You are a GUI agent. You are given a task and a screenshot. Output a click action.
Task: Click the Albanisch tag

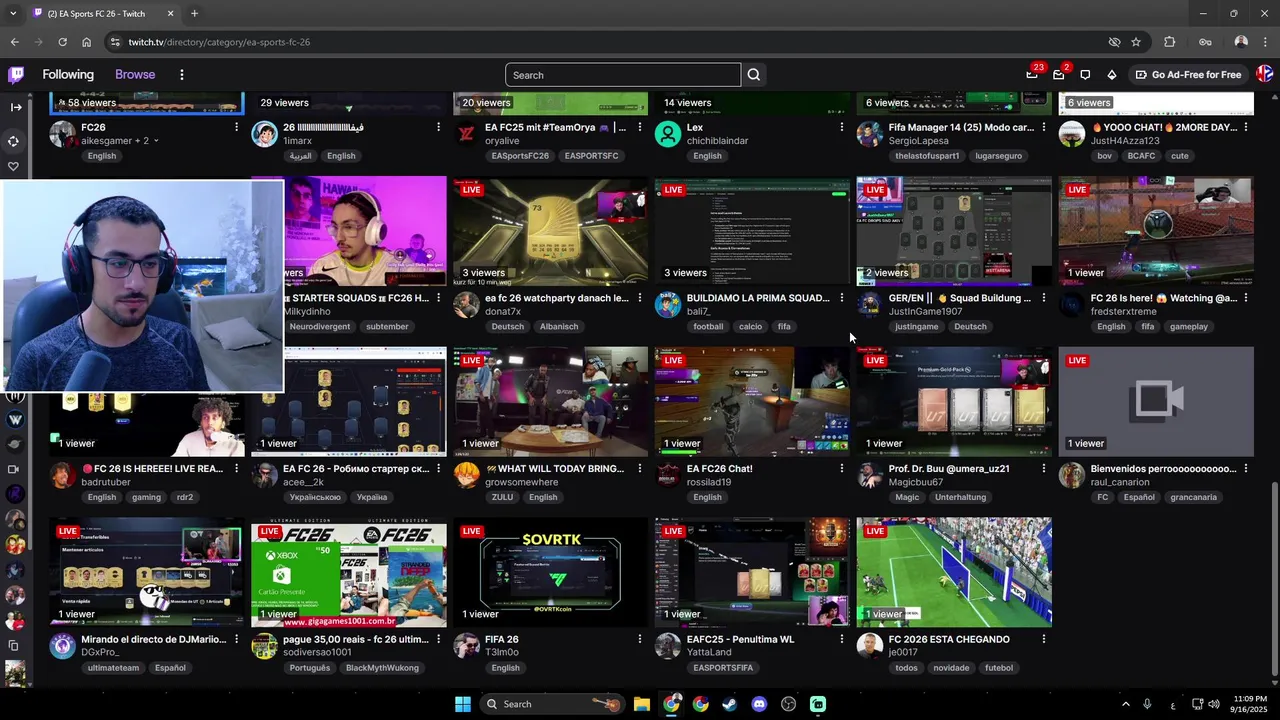[559, 327]
